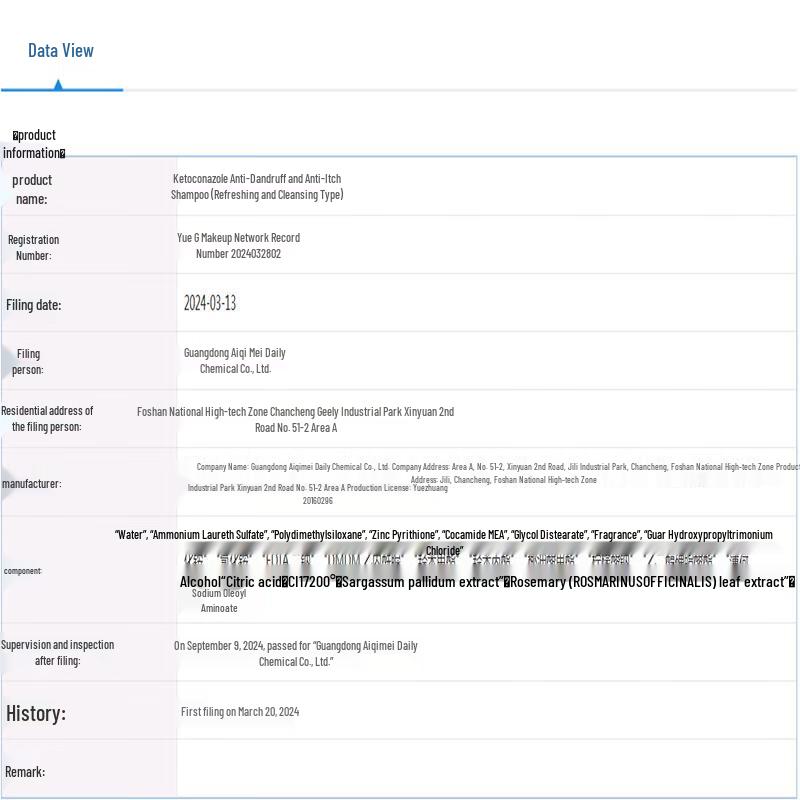Select the Yue G Makeup Network Record number
Screen dimensions: 800x800
tap(238, 246)
